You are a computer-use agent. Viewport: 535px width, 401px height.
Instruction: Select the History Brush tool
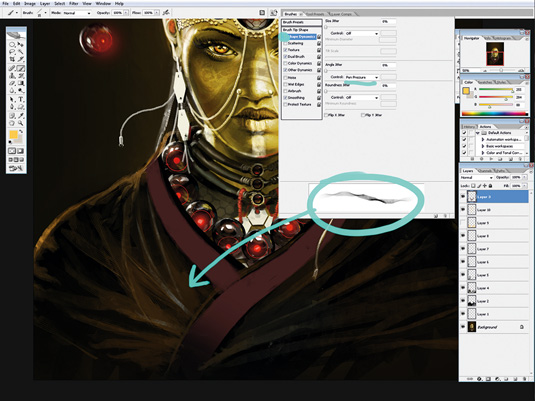[20, 76]
